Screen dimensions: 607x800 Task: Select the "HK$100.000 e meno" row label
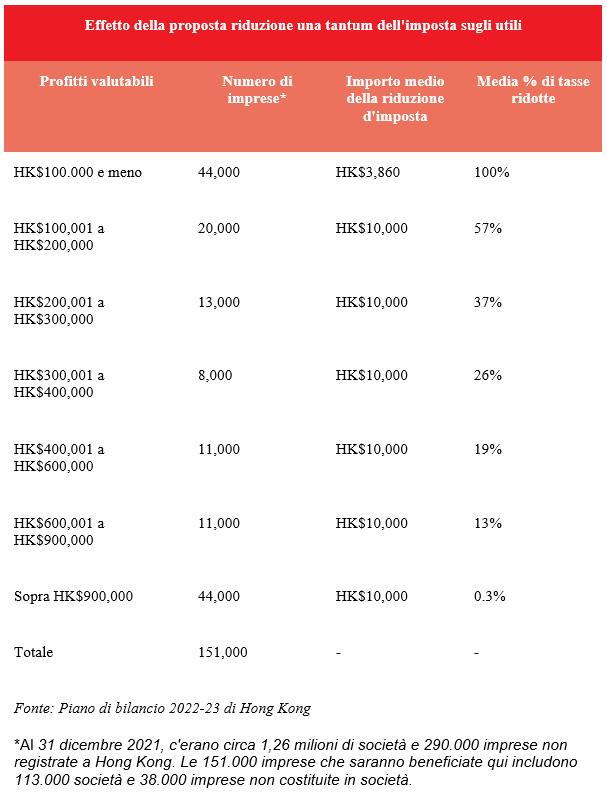coord(78,173)
